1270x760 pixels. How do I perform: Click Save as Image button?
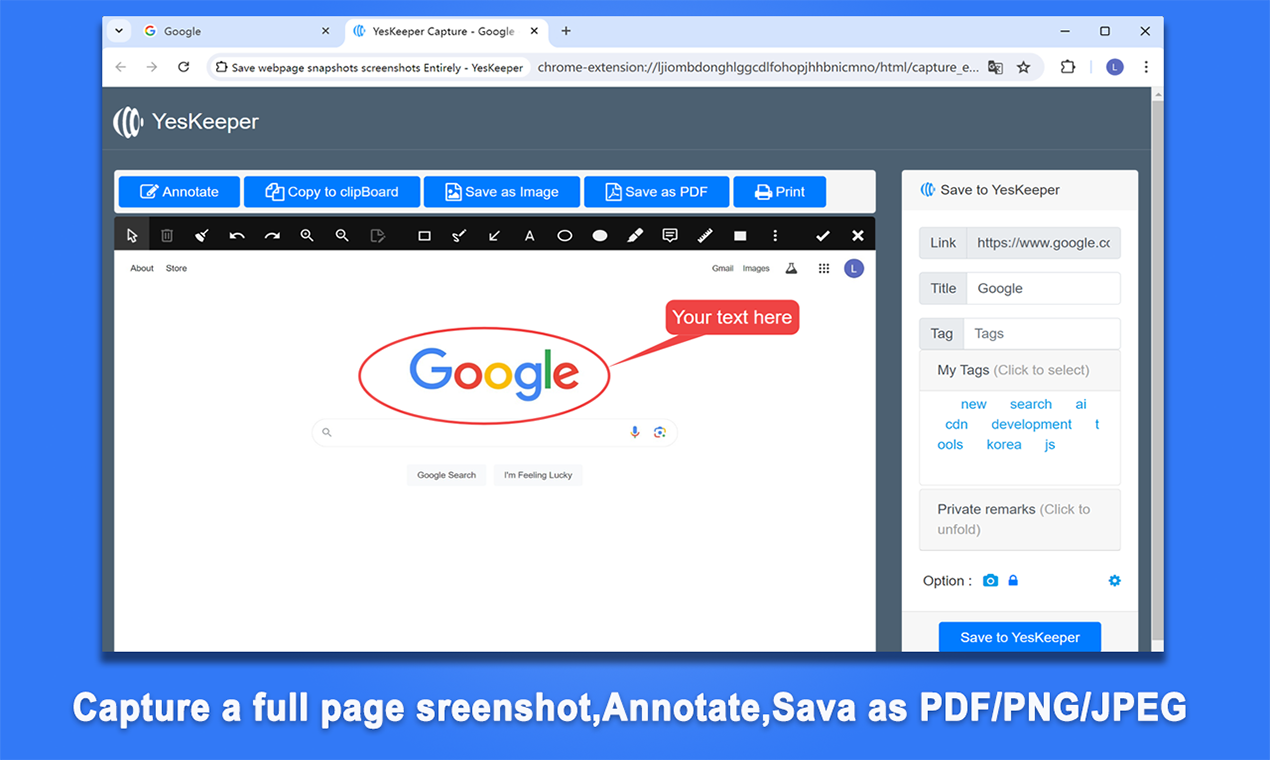[502, 192]
